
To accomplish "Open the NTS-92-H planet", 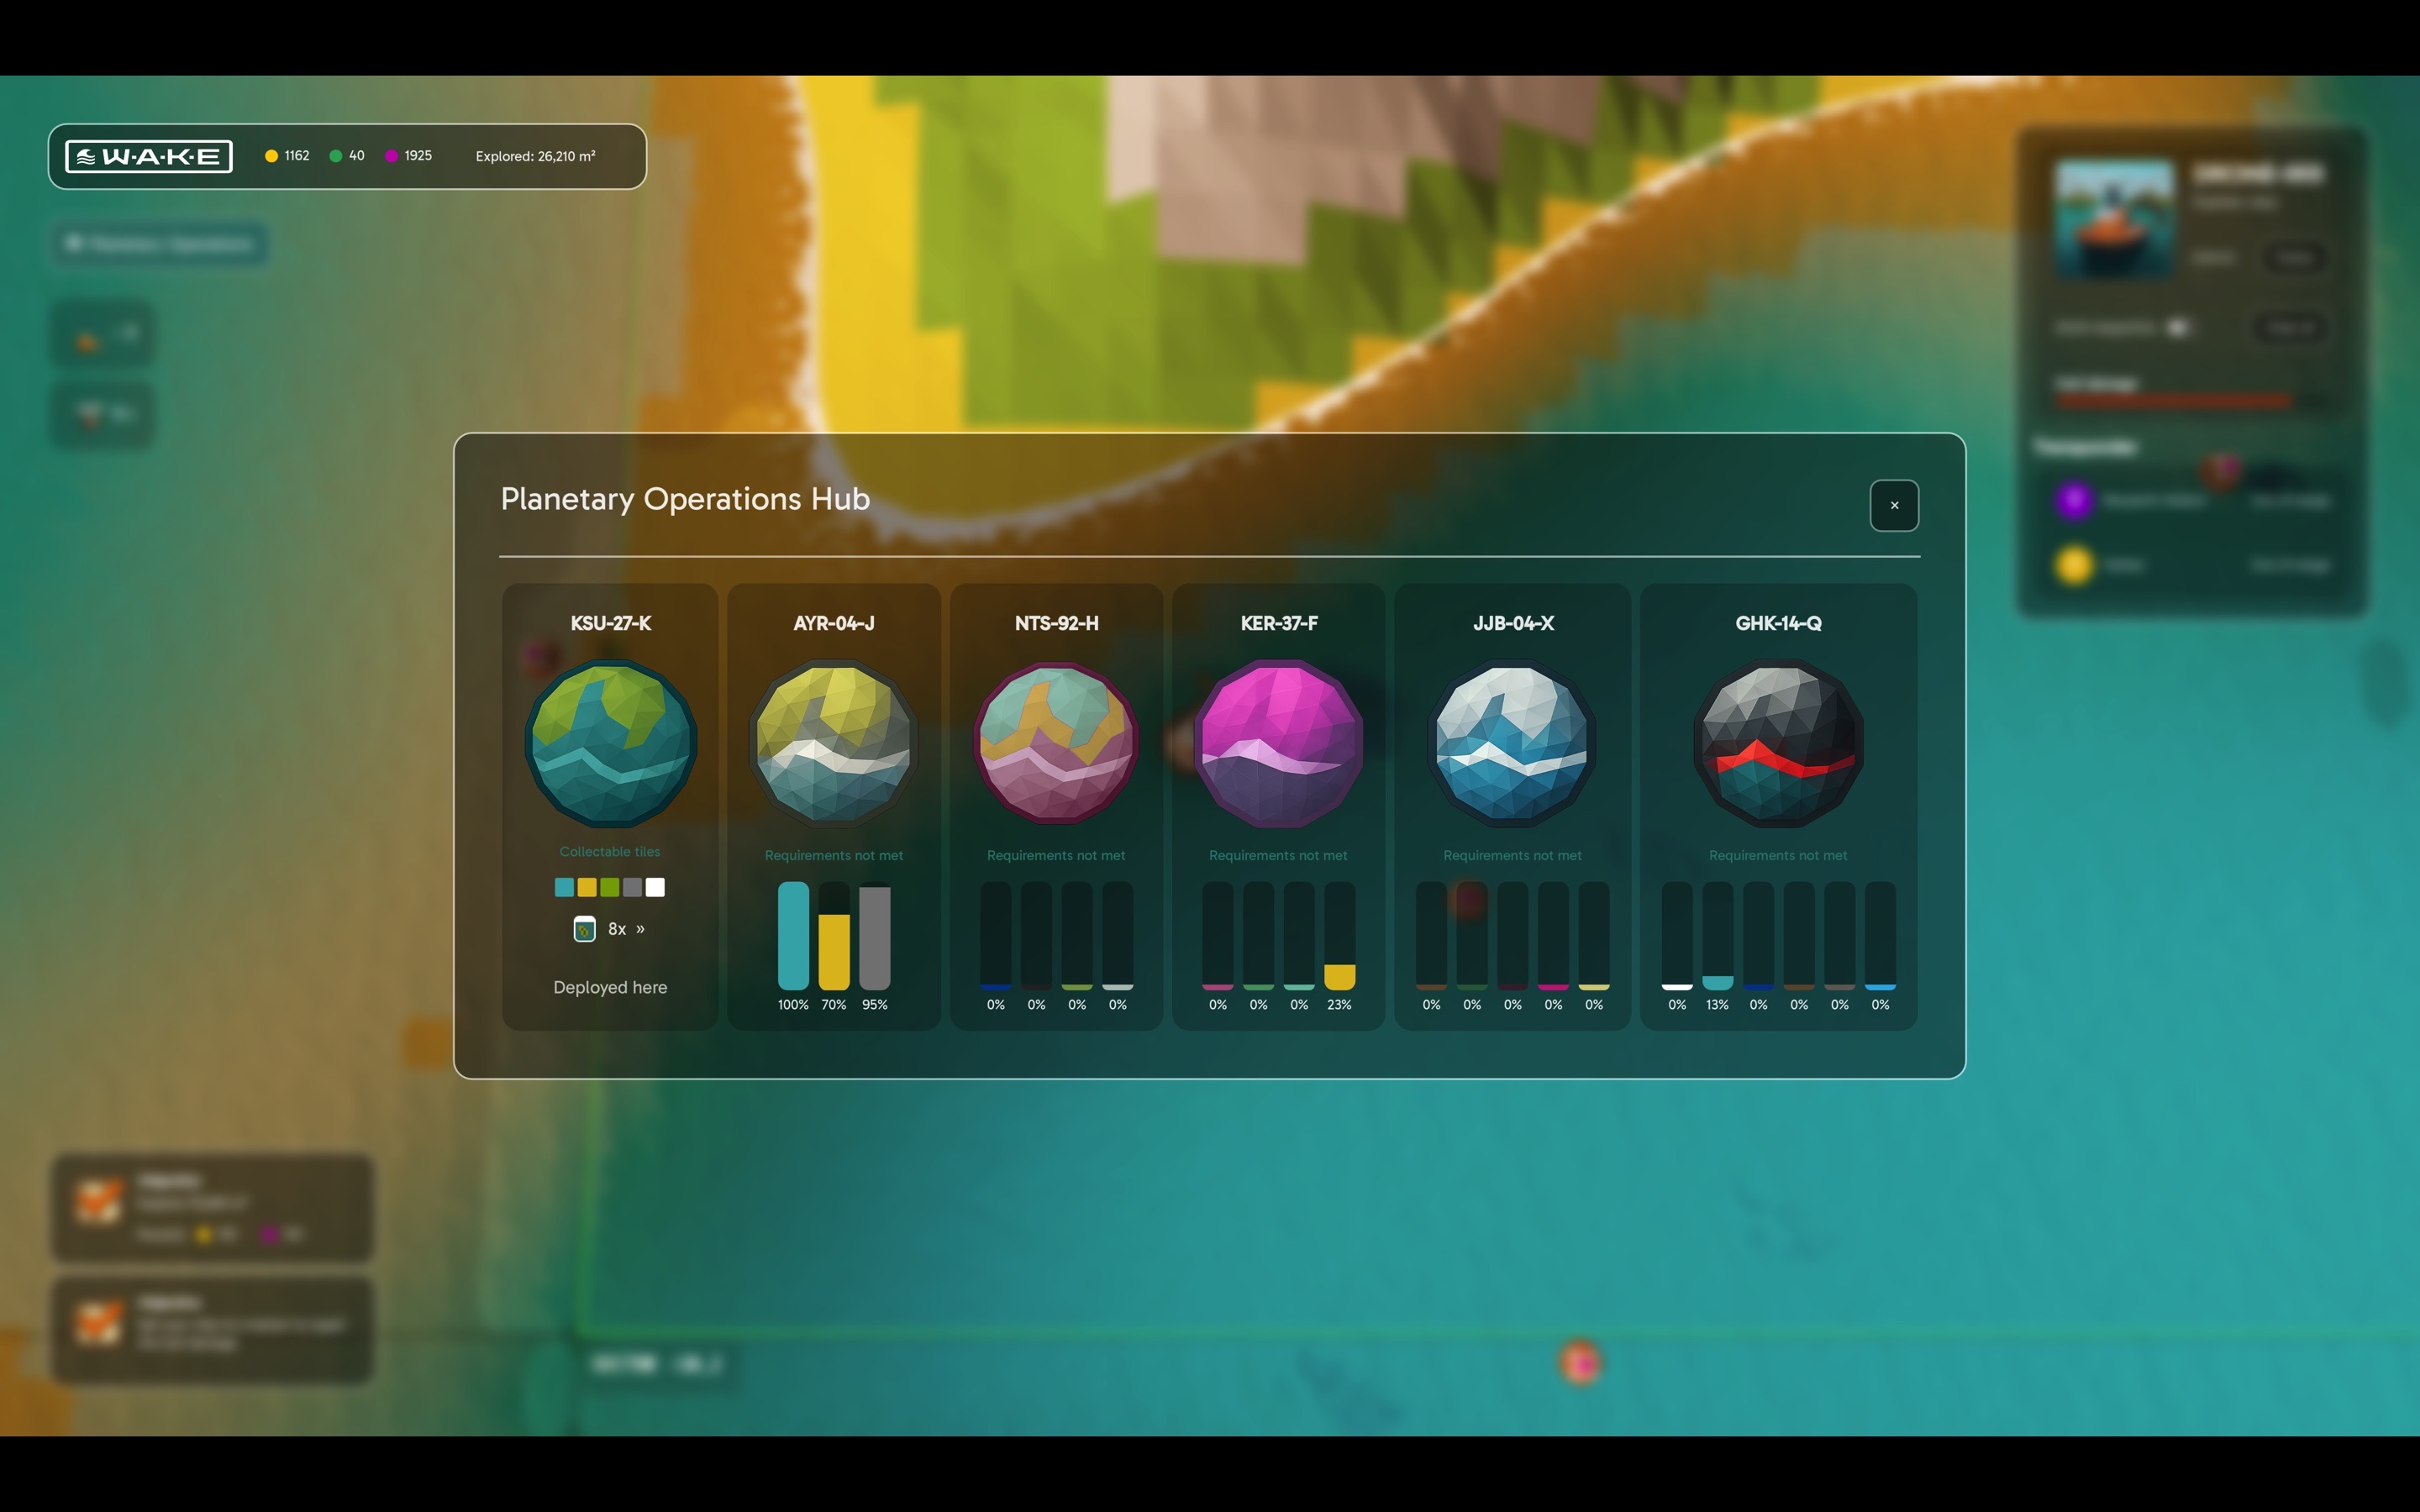I will click(1055, 740).
